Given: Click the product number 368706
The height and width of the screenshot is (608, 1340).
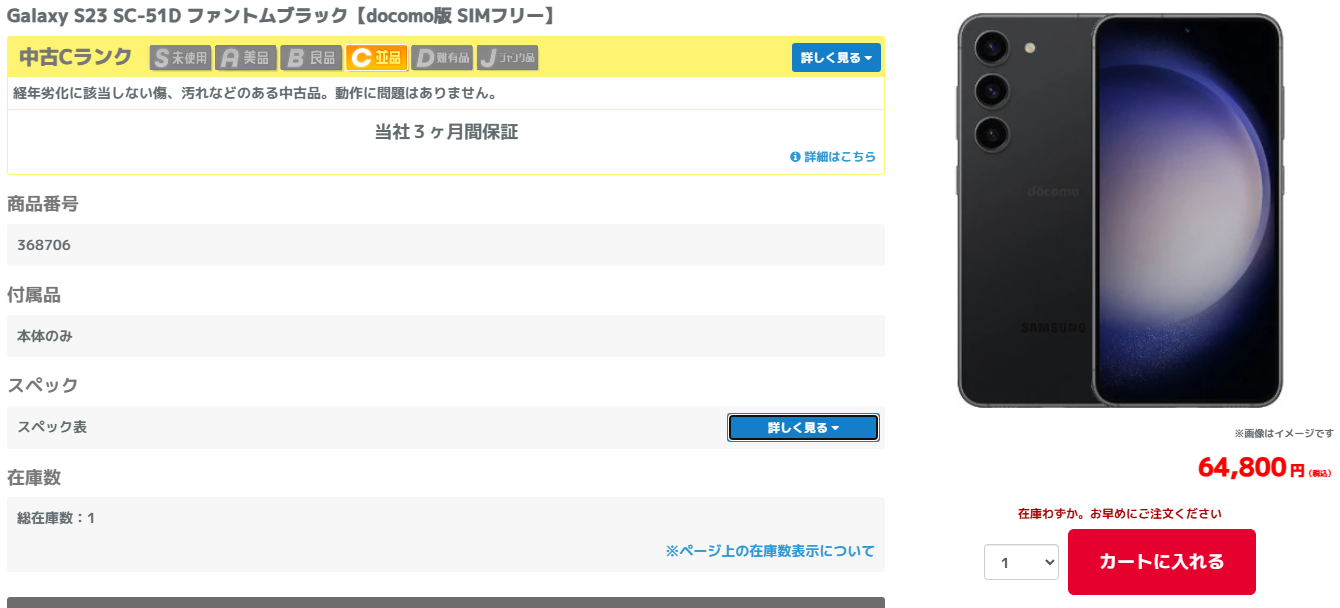Looking at the screenshot, I should pyautogui.click(x=44, y=245).
